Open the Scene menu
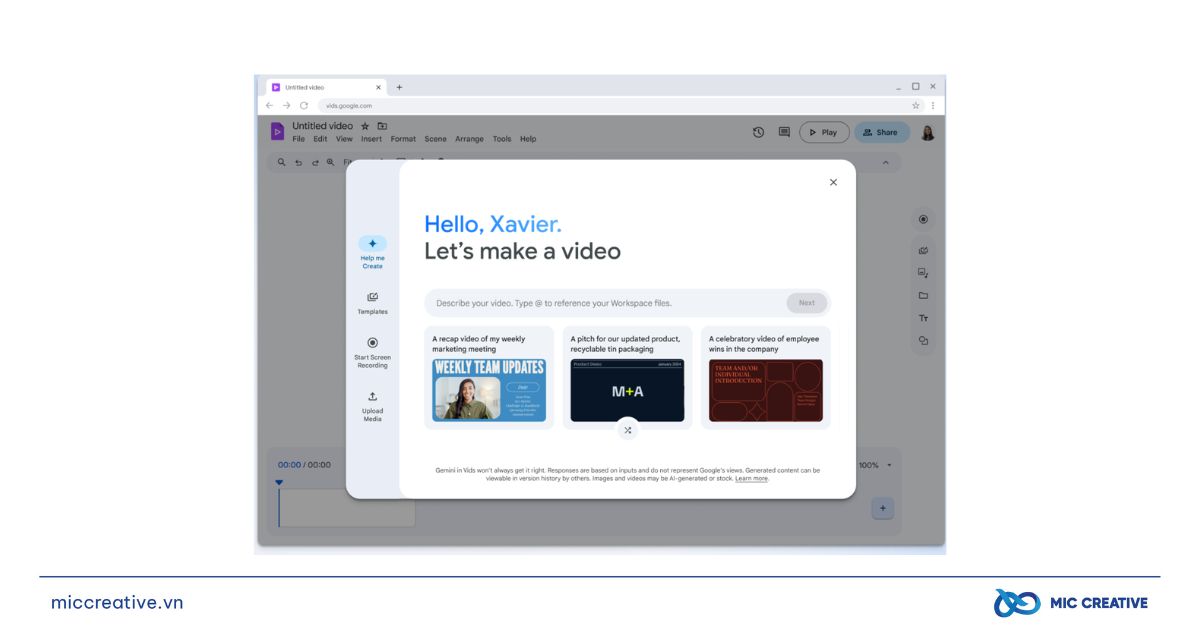 [435, 139]
